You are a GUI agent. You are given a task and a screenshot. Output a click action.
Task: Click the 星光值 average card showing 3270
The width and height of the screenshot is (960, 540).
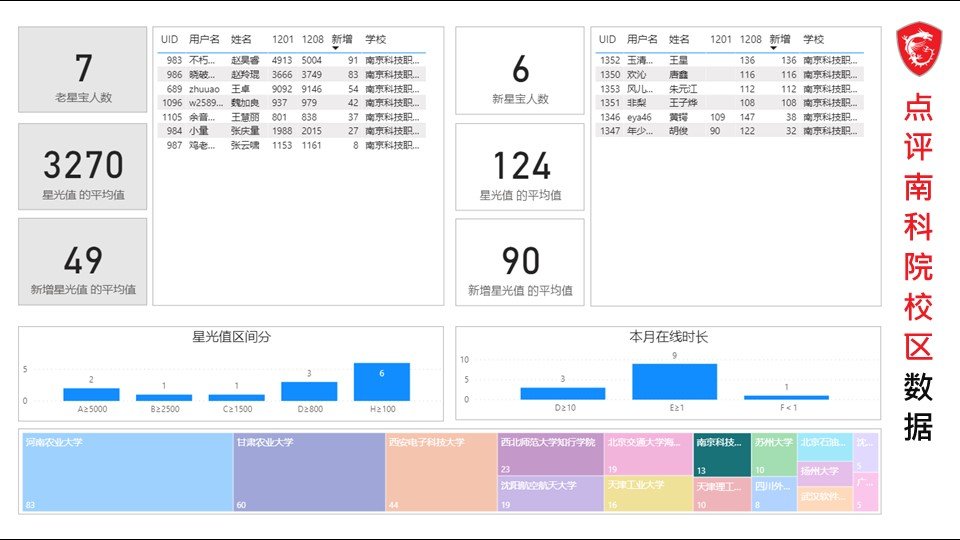(x=82, y=173)
